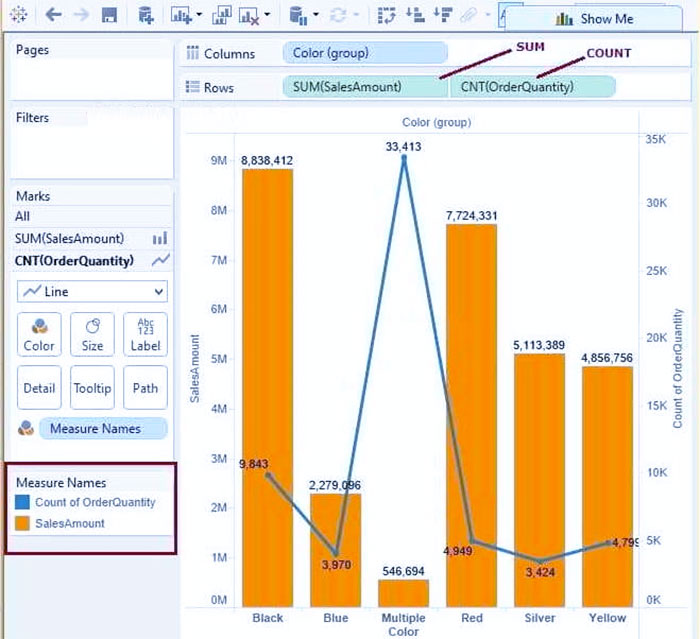Open the Clear Sheet dropdown arrow
The width and height of the screenshot is (700, 639).
(267, 14)
